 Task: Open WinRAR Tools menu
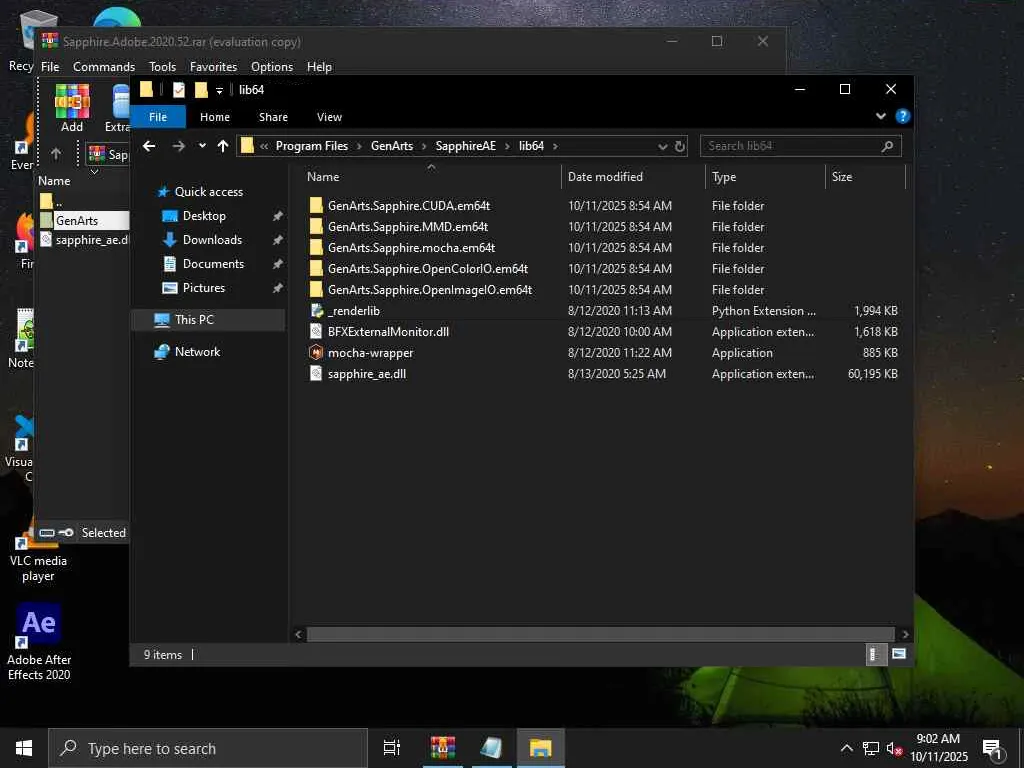click(162, 67)
